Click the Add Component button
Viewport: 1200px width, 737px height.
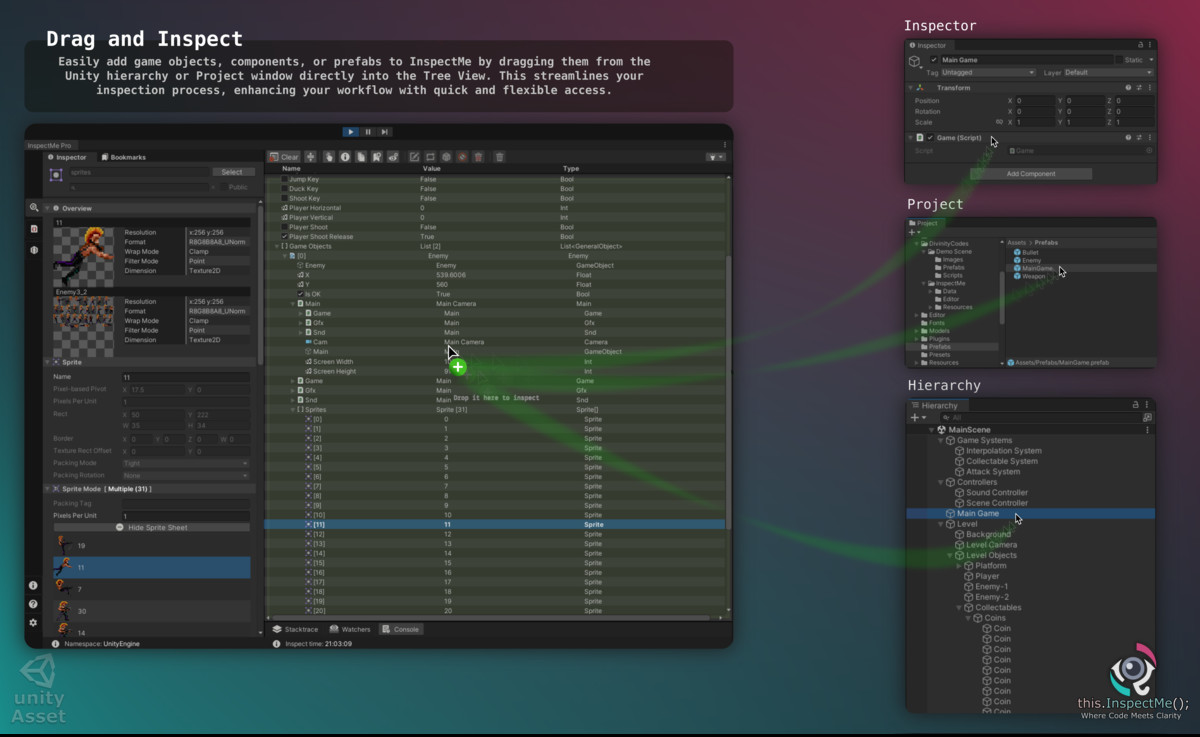1030,173
